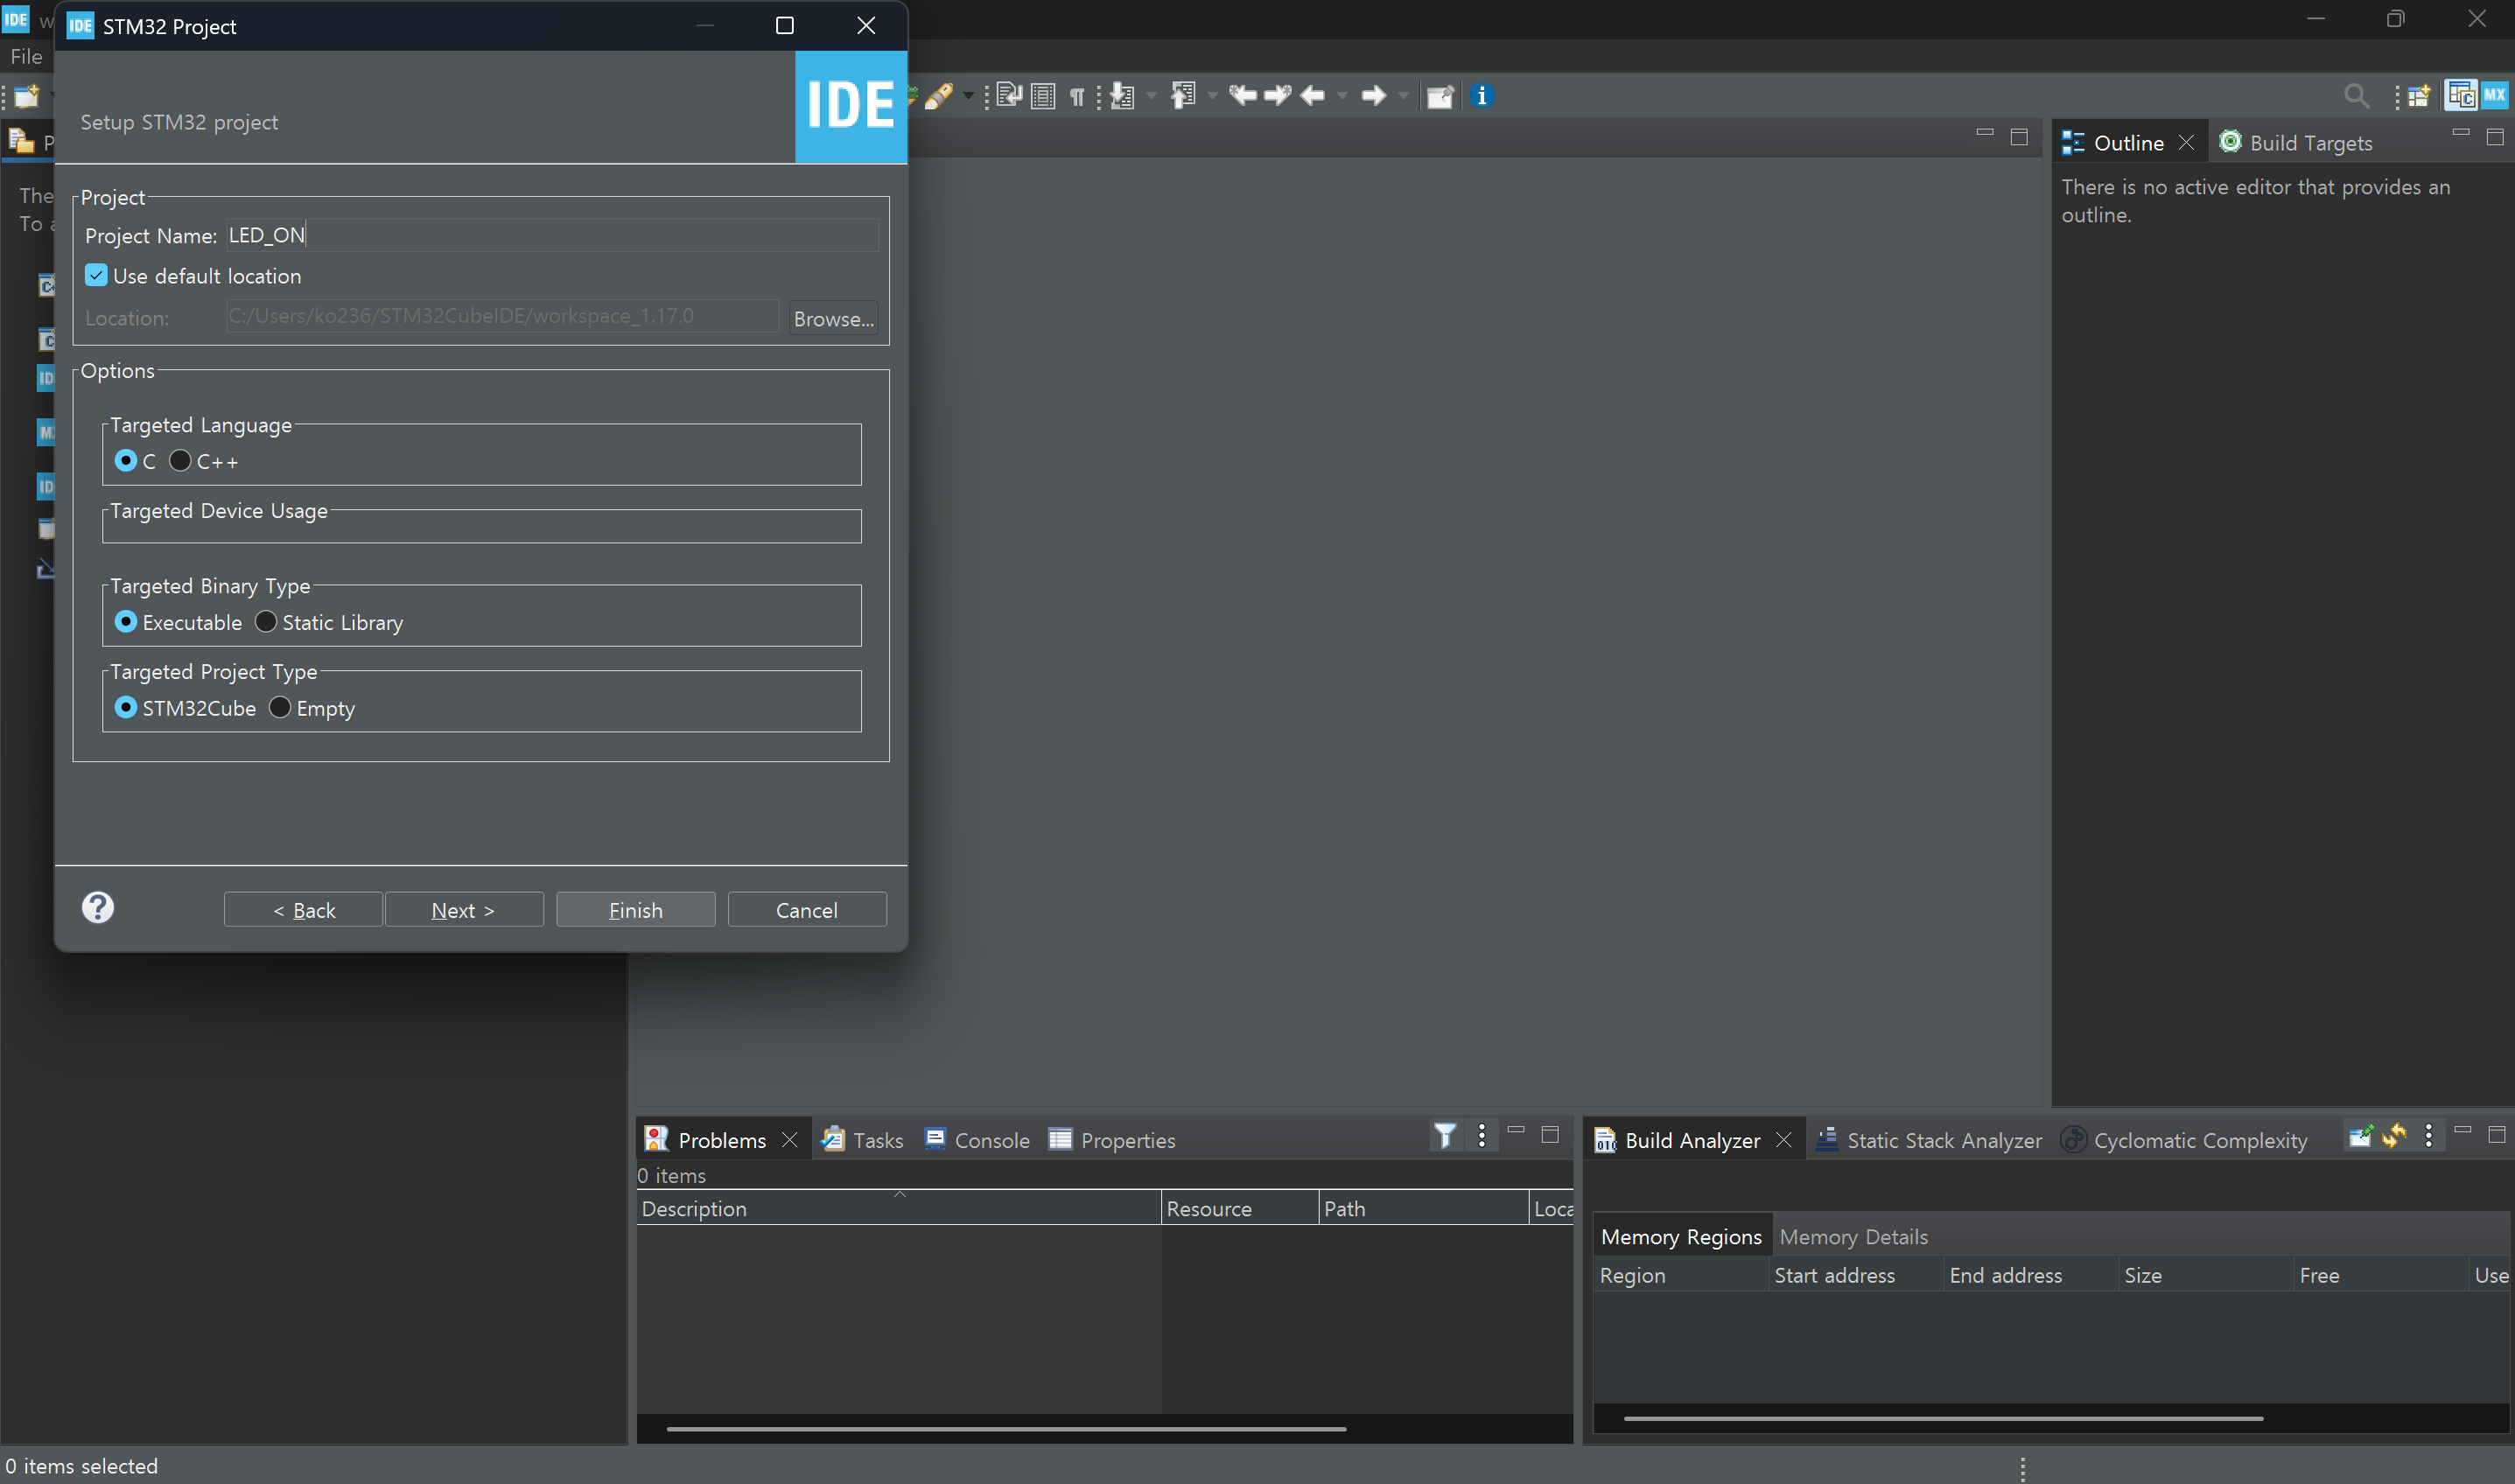The image size is (2515, 1484).
Task: Toggle block selection mode icon
Action: (1042, 96)
